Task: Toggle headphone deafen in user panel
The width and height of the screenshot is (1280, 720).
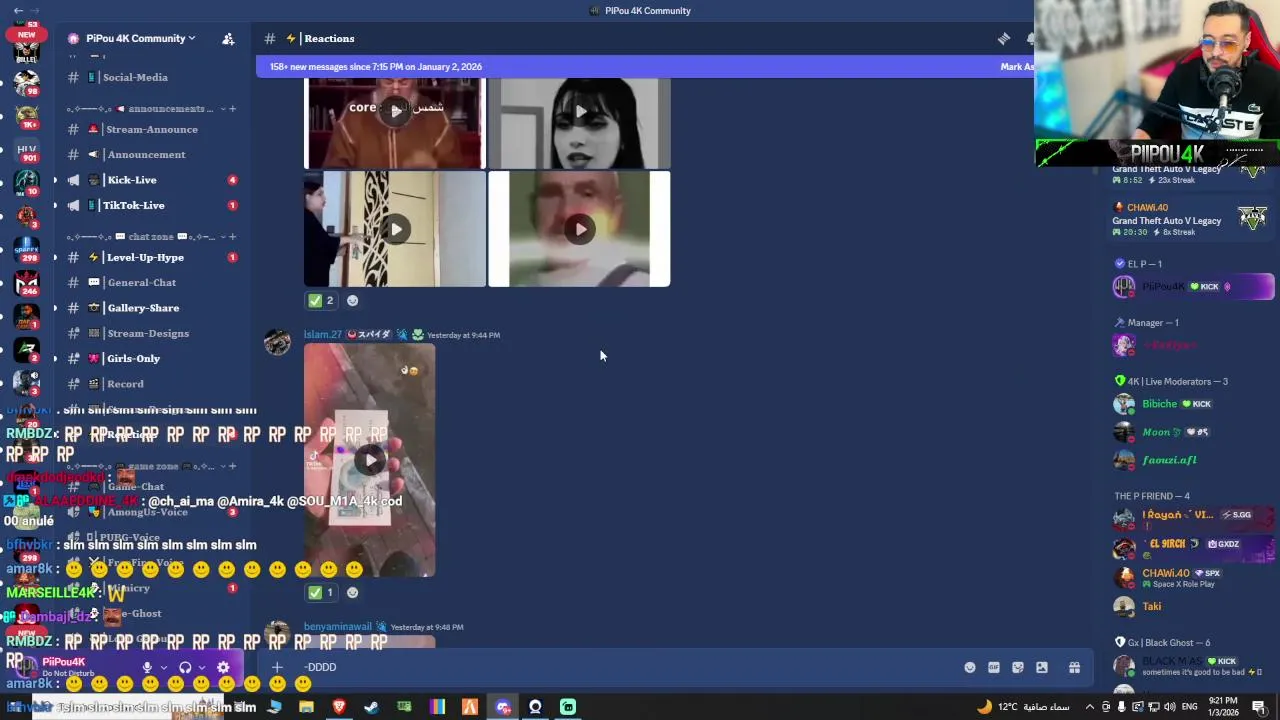Action: pyautogui.click(x=185, y=667)
